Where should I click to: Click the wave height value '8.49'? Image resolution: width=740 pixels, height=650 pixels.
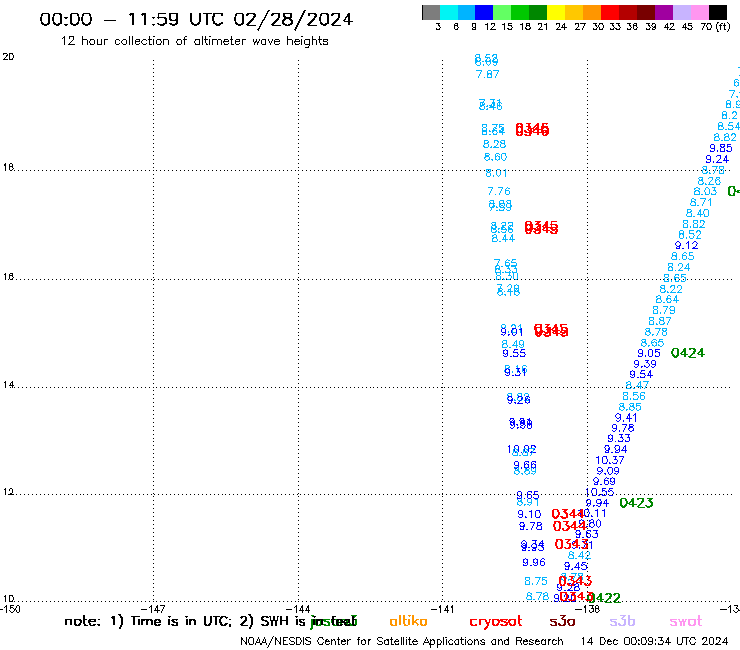click(513, 345)
